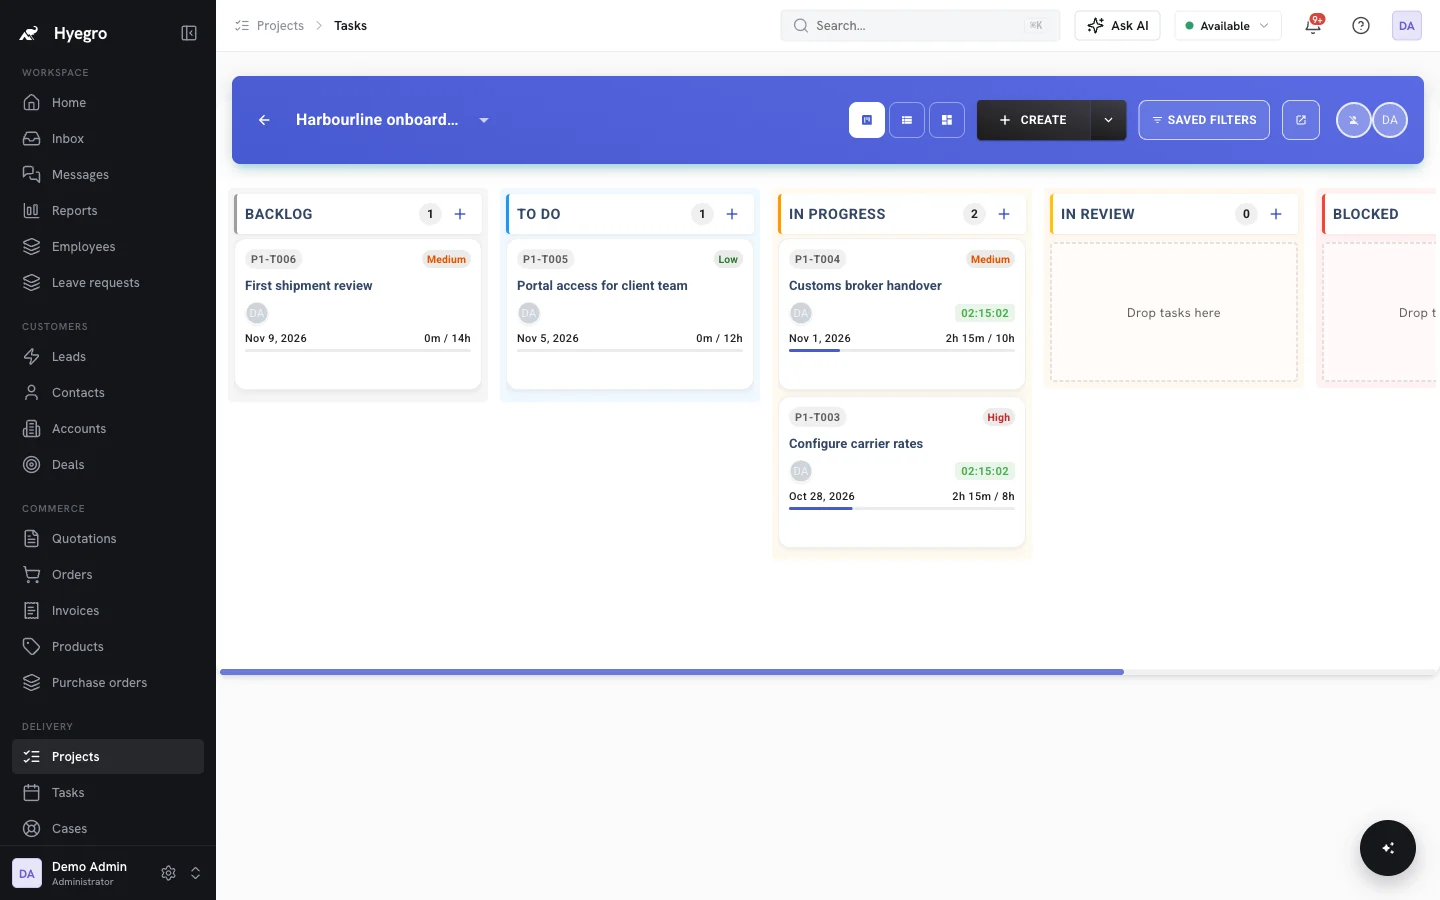Open the floating AI sparkle button

point(1388,848)
